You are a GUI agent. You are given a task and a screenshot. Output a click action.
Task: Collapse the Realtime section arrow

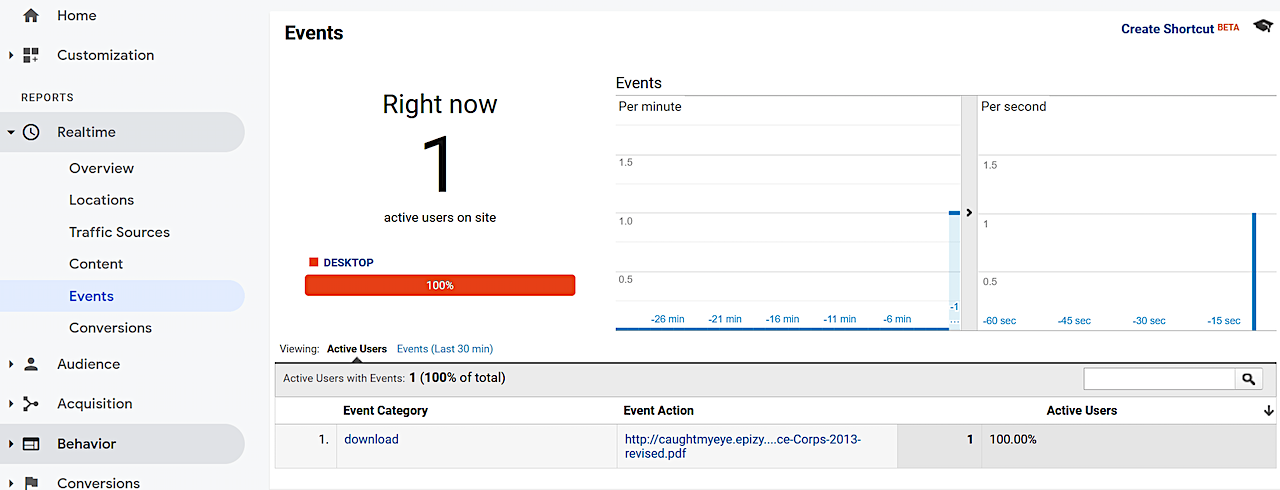(x=10, y=132)
